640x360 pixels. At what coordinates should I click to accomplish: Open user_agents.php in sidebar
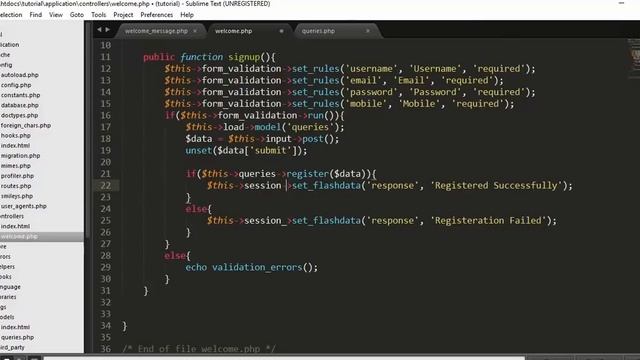coord(24,207)
